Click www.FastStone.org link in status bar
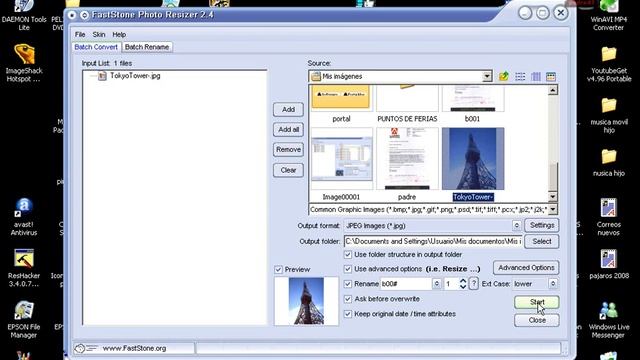 pyautogui.click(x=134, y=348)
